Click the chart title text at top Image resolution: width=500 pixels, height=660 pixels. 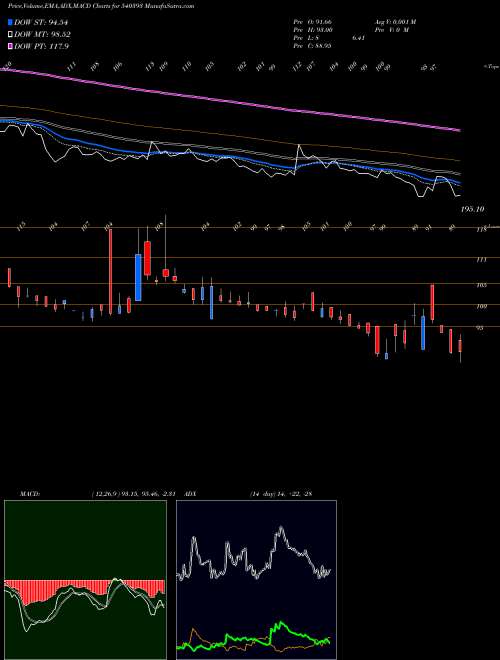101,6
